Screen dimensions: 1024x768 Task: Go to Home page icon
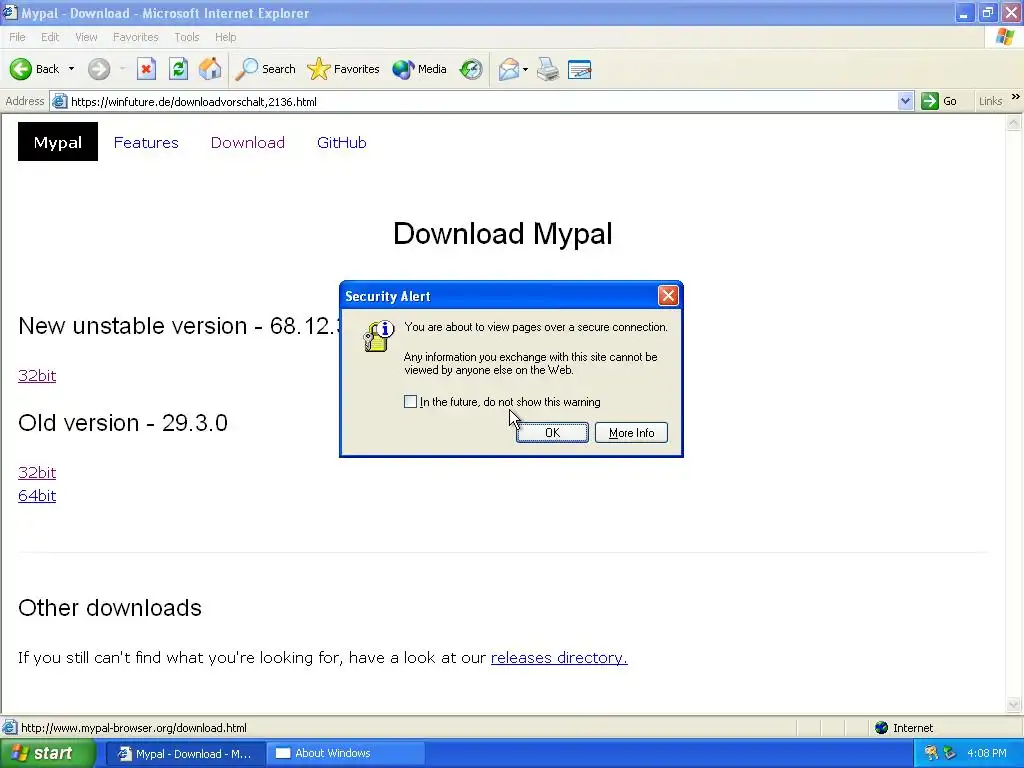click(210, 69)
